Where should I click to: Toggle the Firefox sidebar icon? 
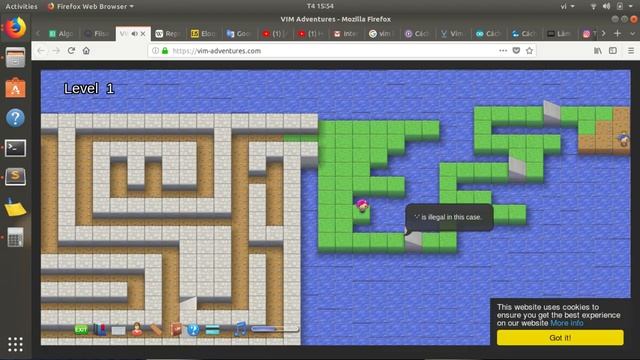(613, 51)
